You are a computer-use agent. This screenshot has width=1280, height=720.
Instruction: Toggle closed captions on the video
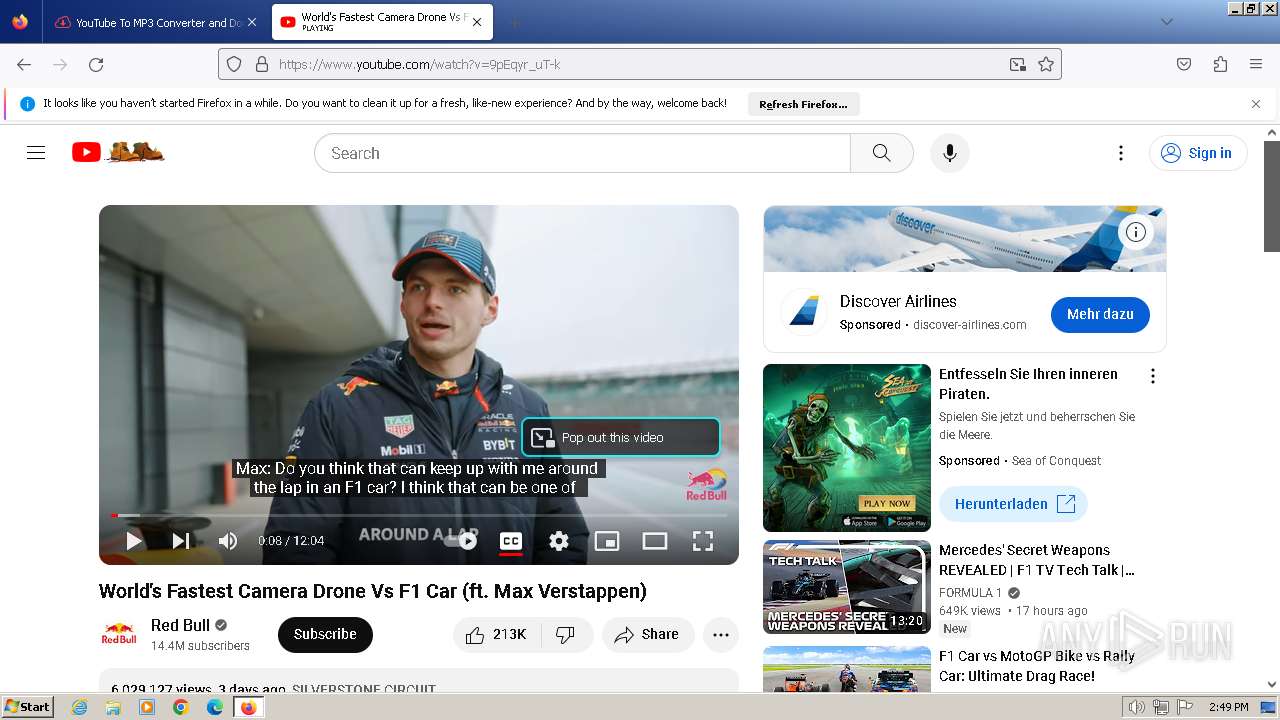tap(511, 541)
